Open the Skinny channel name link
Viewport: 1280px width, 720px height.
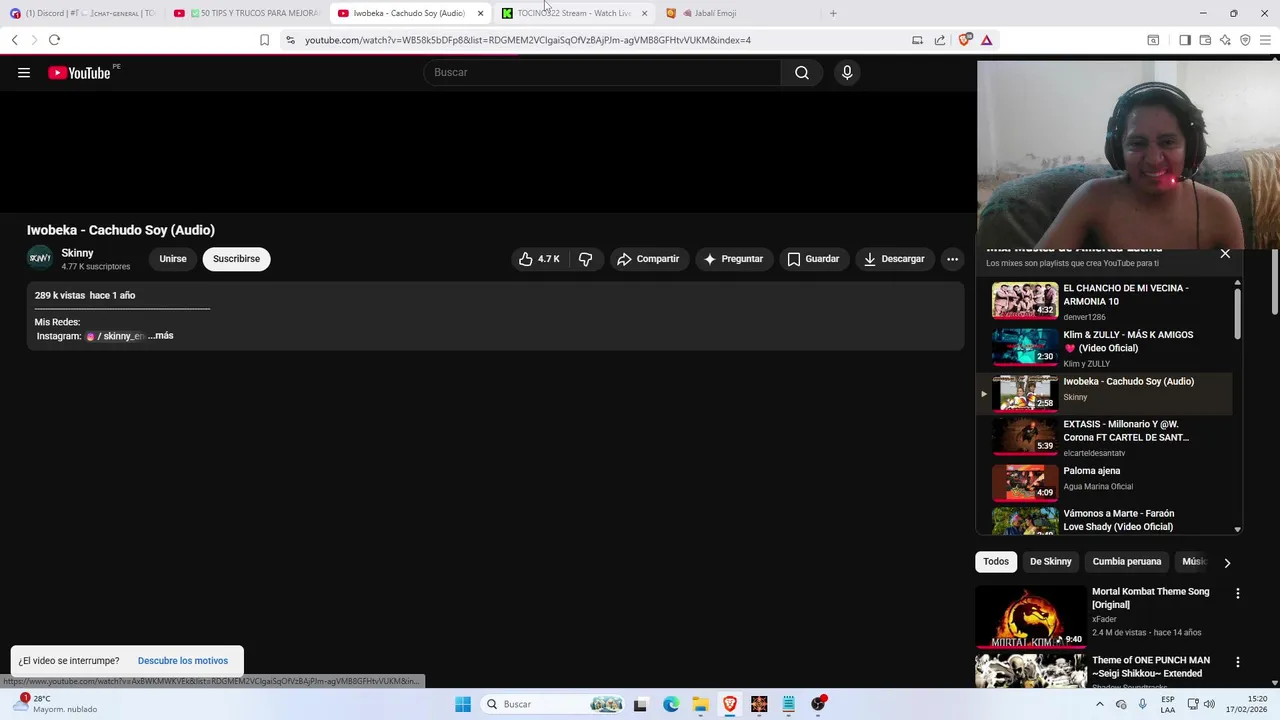77,253
